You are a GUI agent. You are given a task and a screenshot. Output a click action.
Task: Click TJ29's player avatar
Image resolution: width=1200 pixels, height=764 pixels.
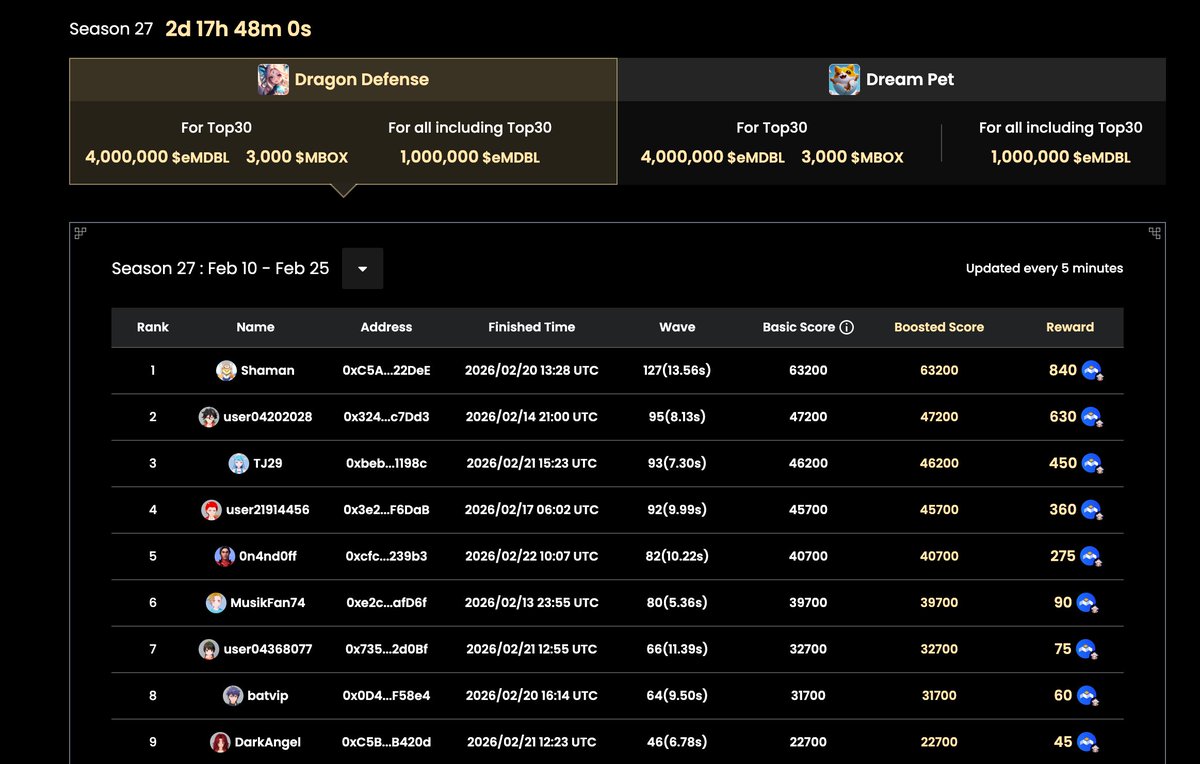238,463
